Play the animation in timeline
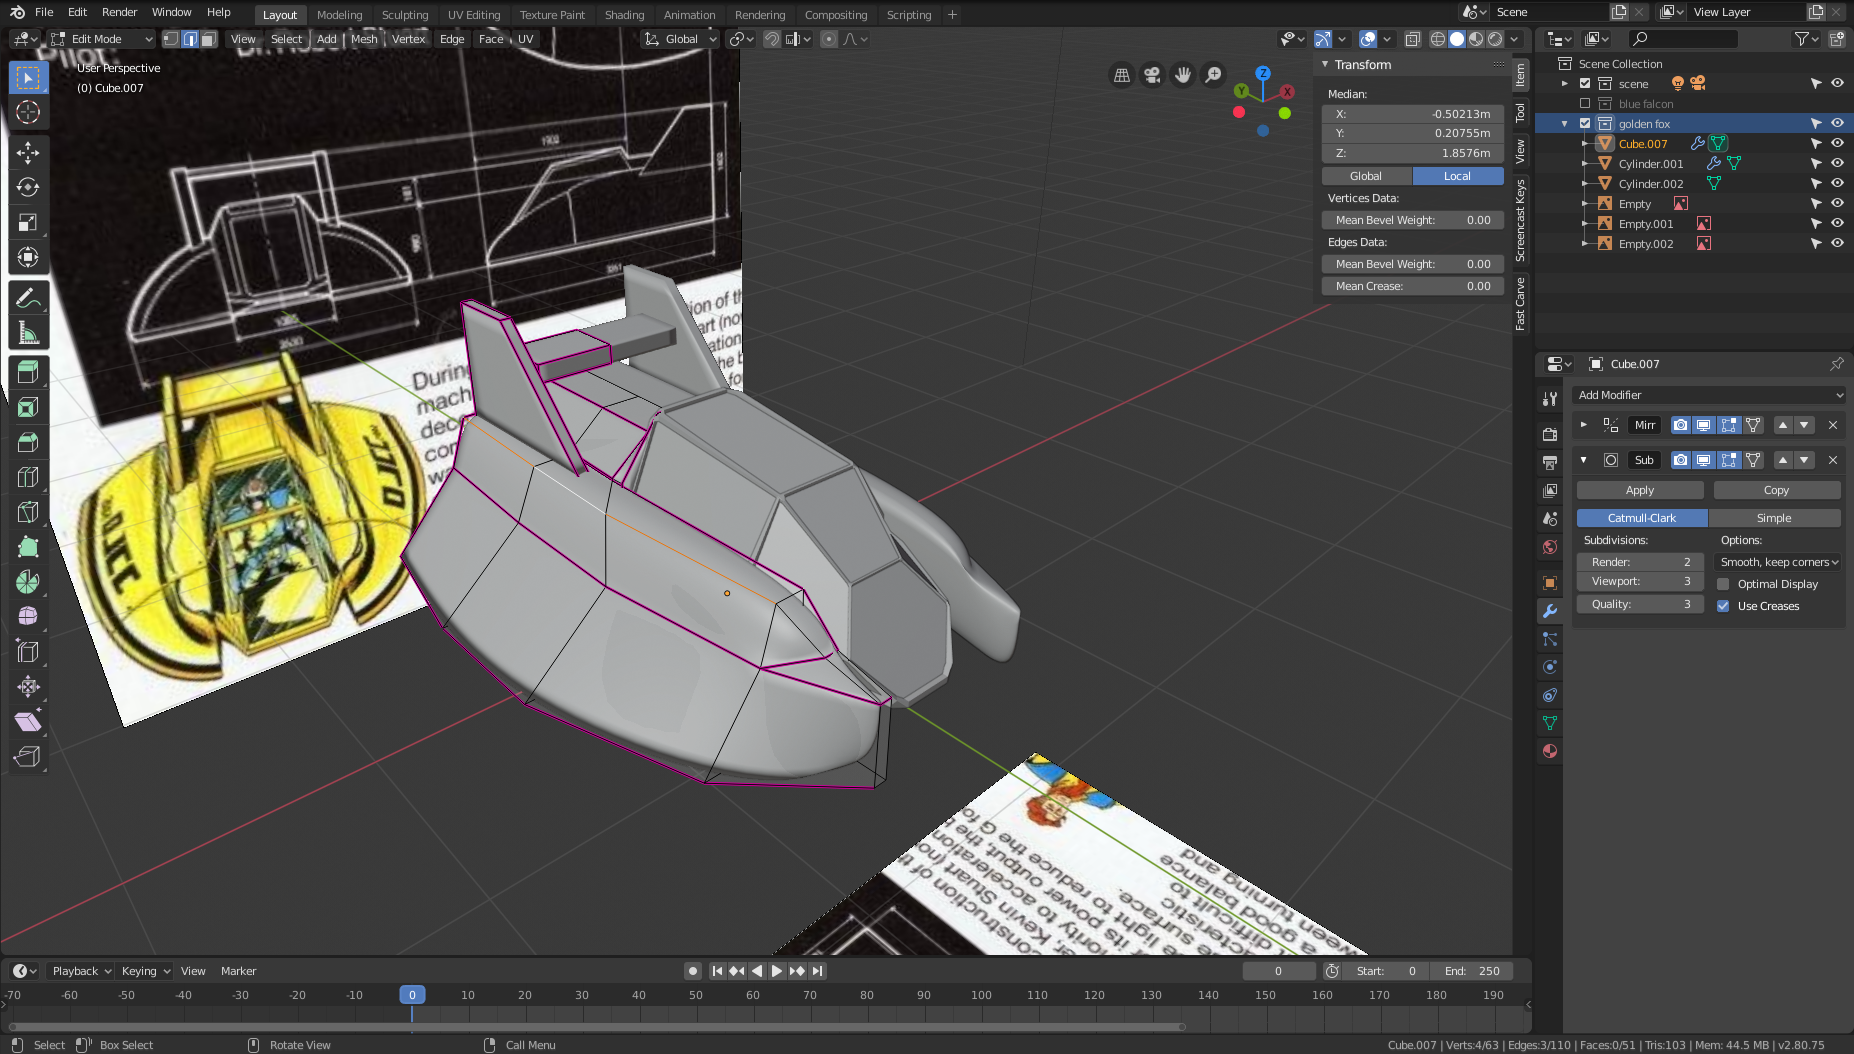1854x1054 pixels. [x=777, y=971]
